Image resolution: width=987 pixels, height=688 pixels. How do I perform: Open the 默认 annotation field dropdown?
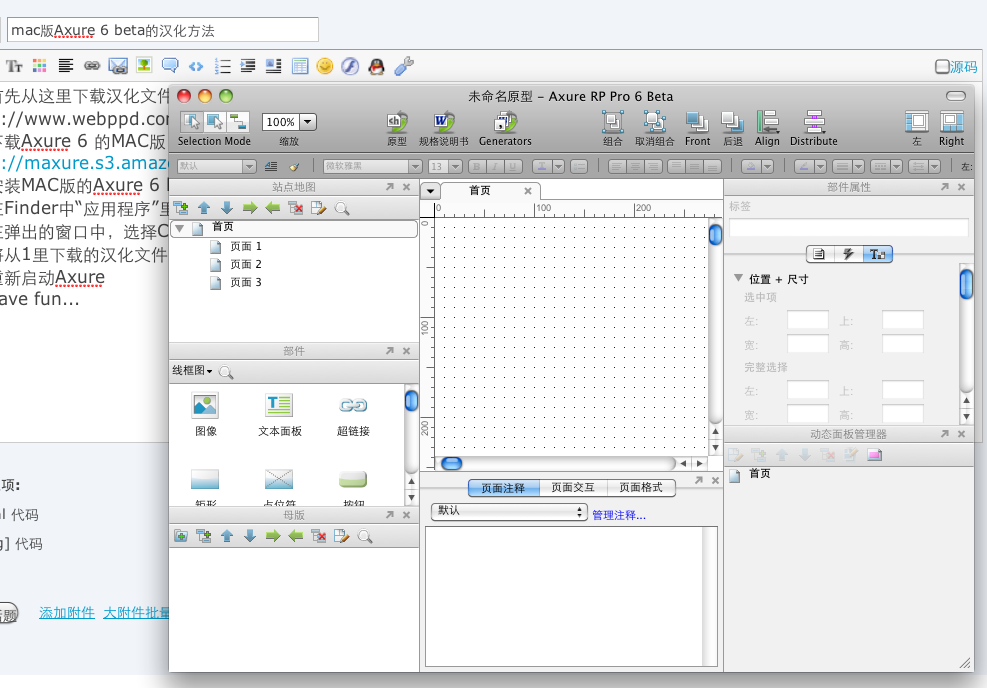[x=509, y=511]
